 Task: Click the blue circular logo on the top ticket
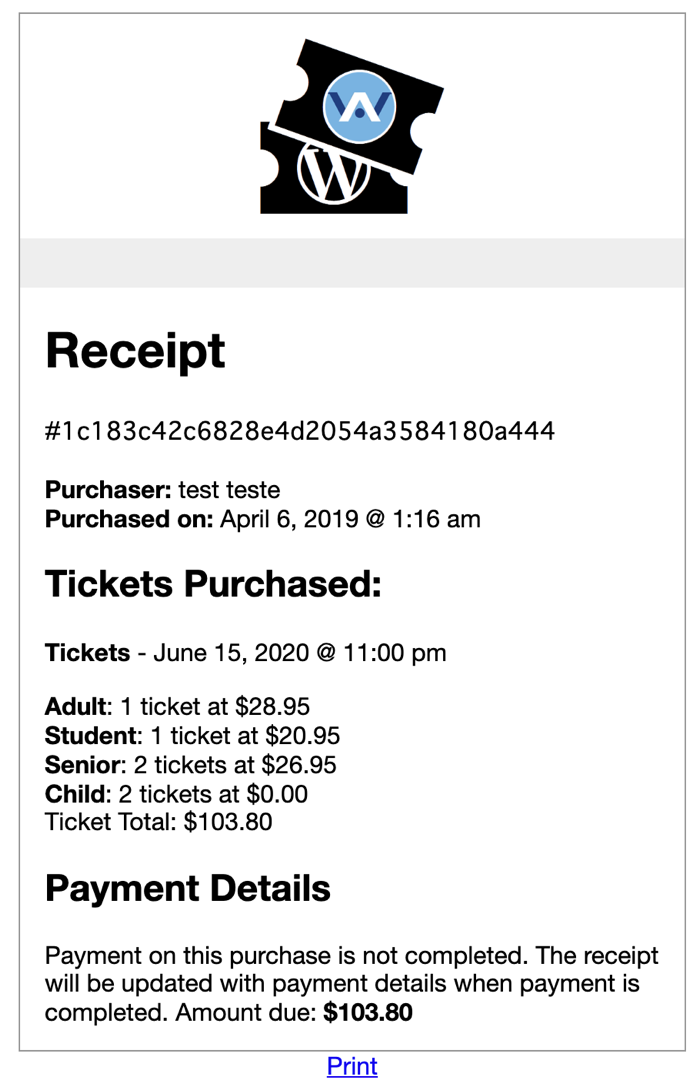[x=359, y=106]
